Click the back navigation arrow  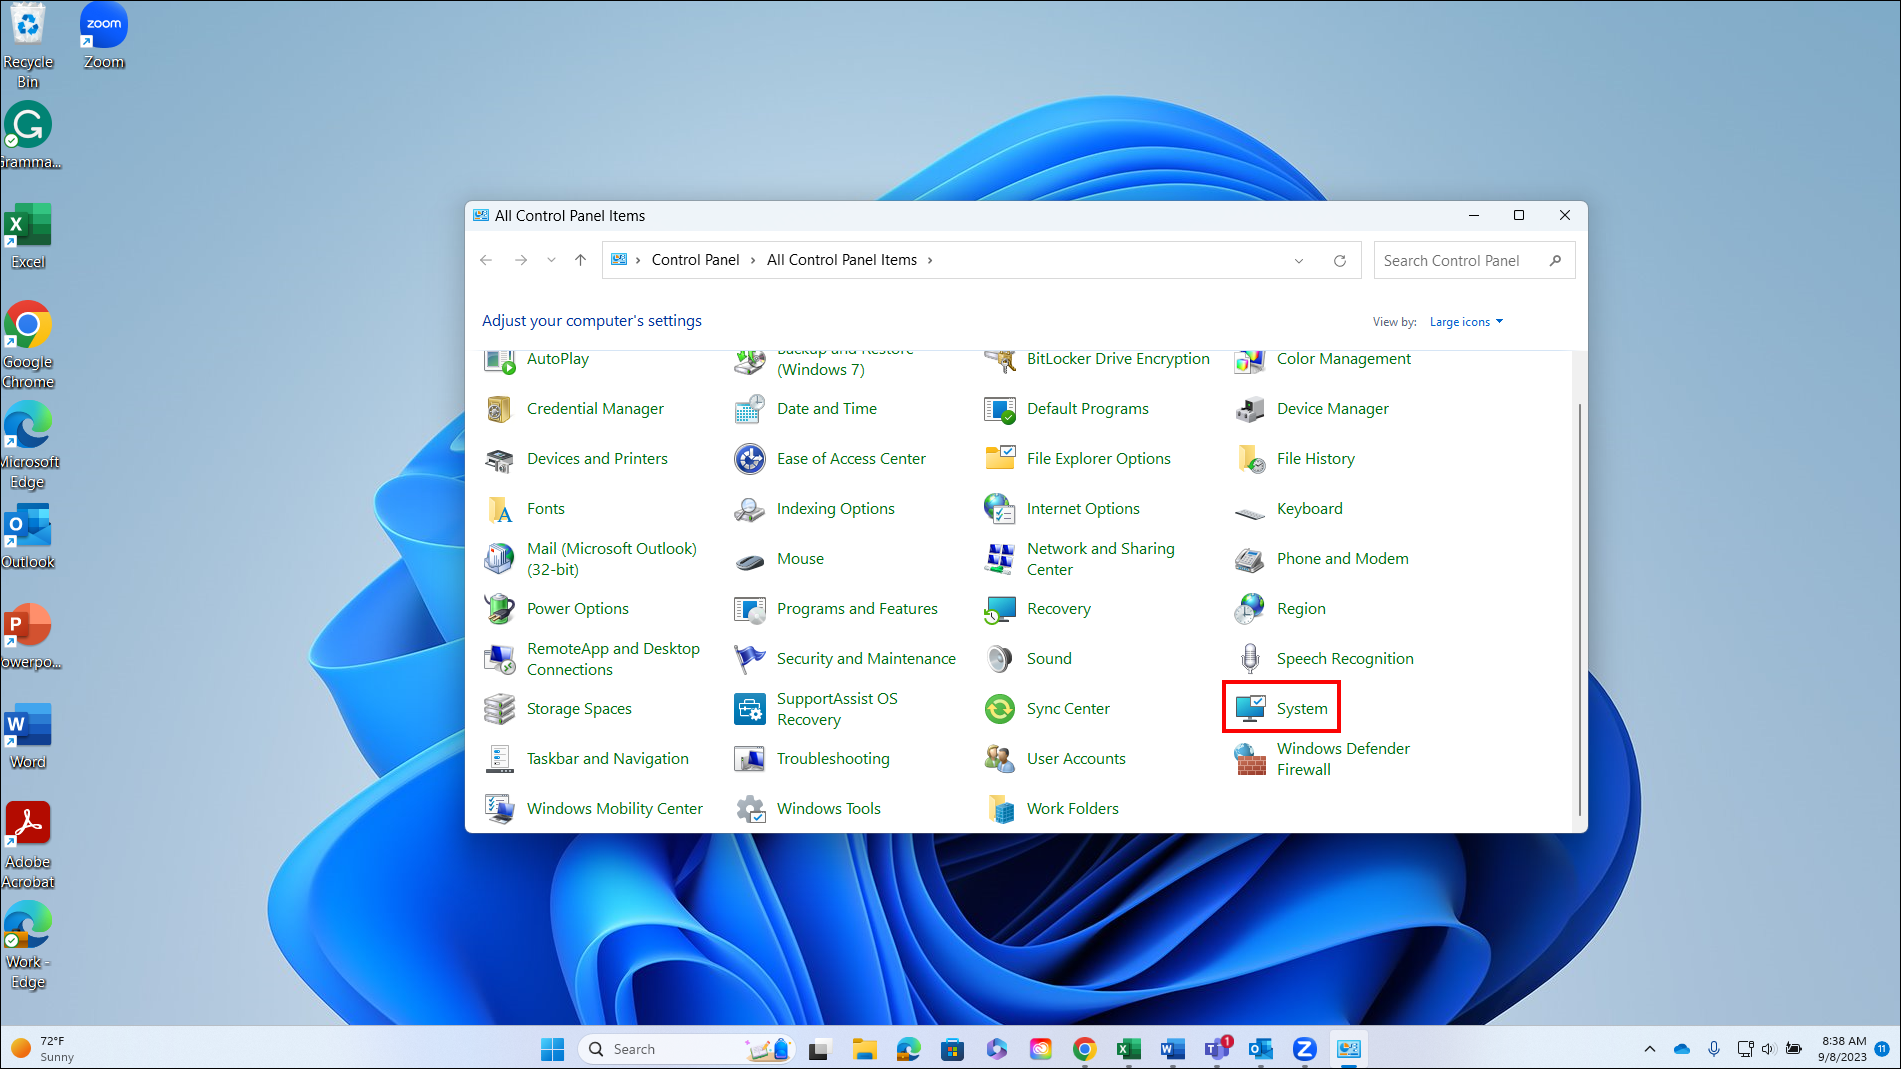[x=486, y=259]
